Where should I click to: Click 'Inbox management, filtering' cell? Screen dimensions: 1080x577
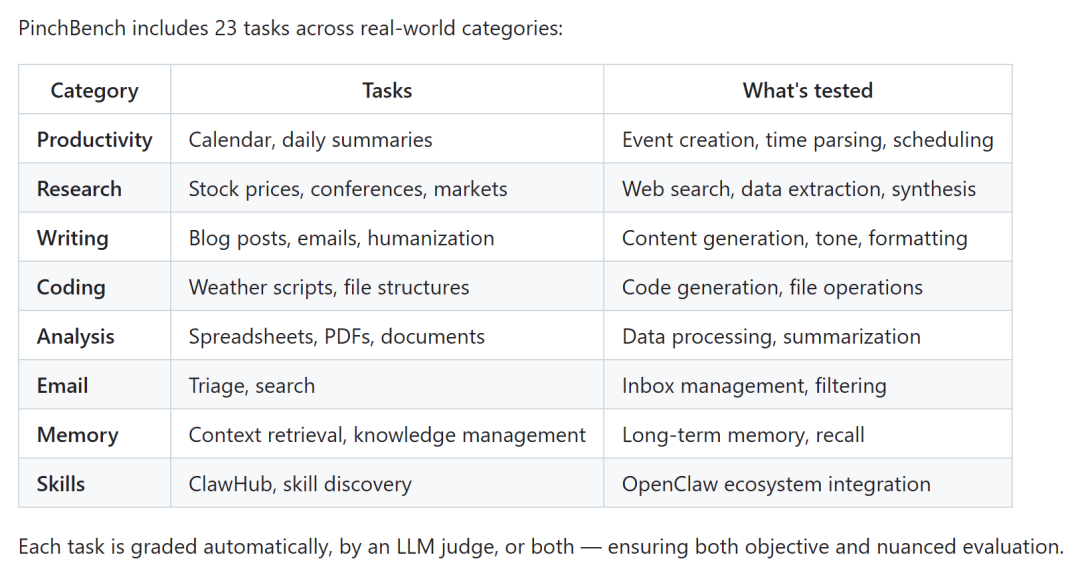[754, 385]
